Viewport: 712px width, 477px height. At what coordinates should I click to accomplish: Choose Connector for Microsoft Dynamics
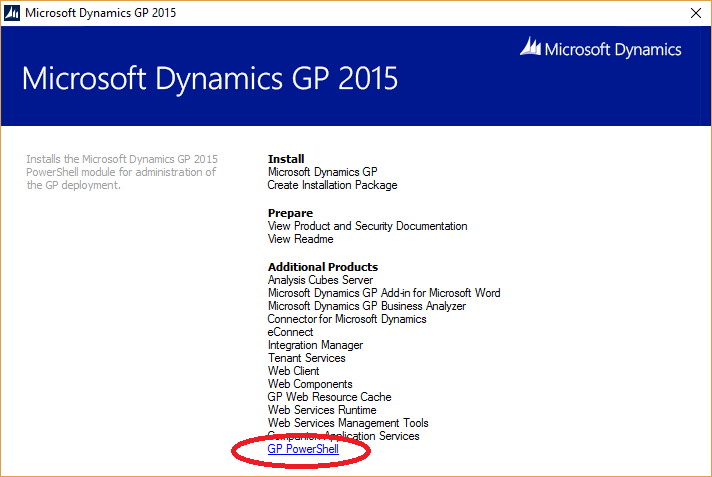point(347,319)
